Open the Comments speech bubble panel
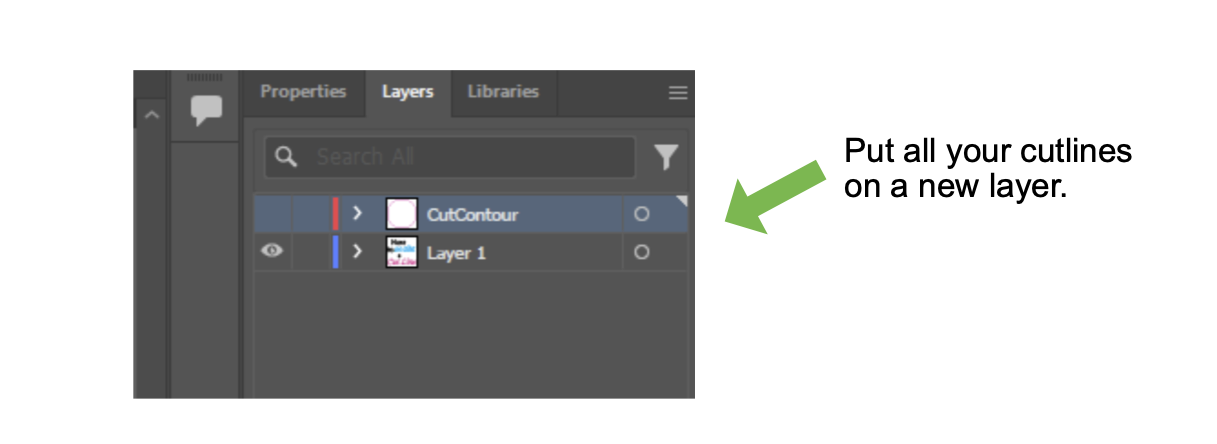The height and width of the screenshot is (444, 1217). tap(207, 109)
